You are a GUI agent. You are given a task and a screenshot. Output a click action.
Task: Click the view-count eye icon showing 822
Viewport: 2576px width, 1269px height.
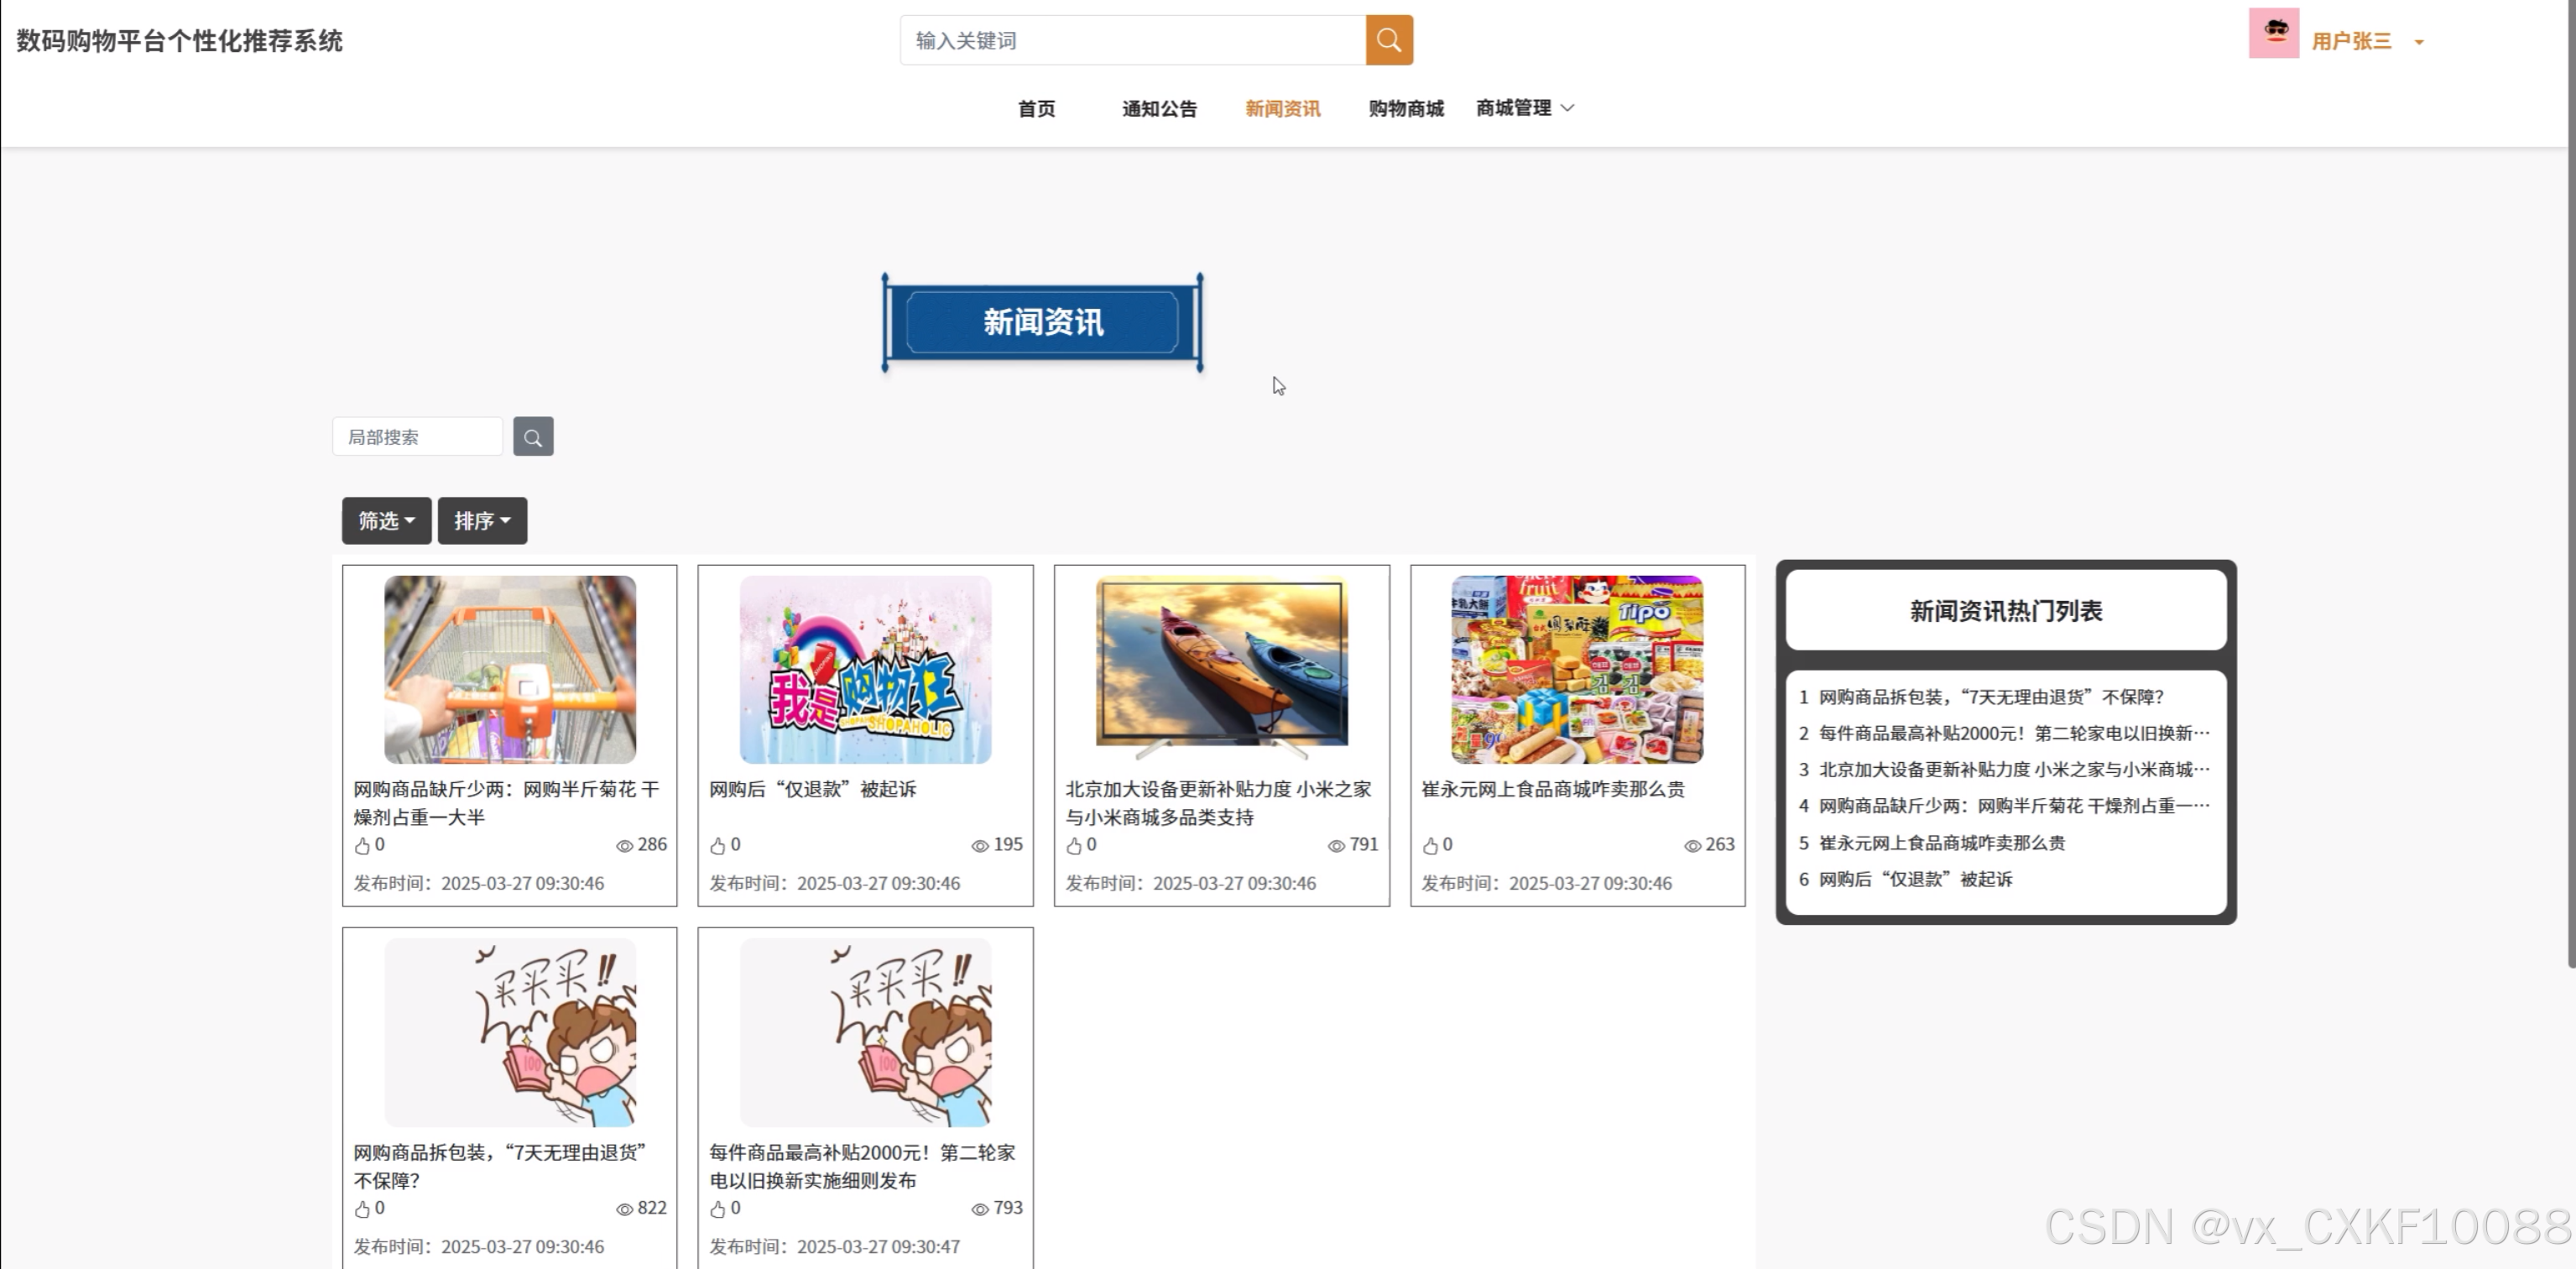pyautogui.click(x=624, y=1209)
